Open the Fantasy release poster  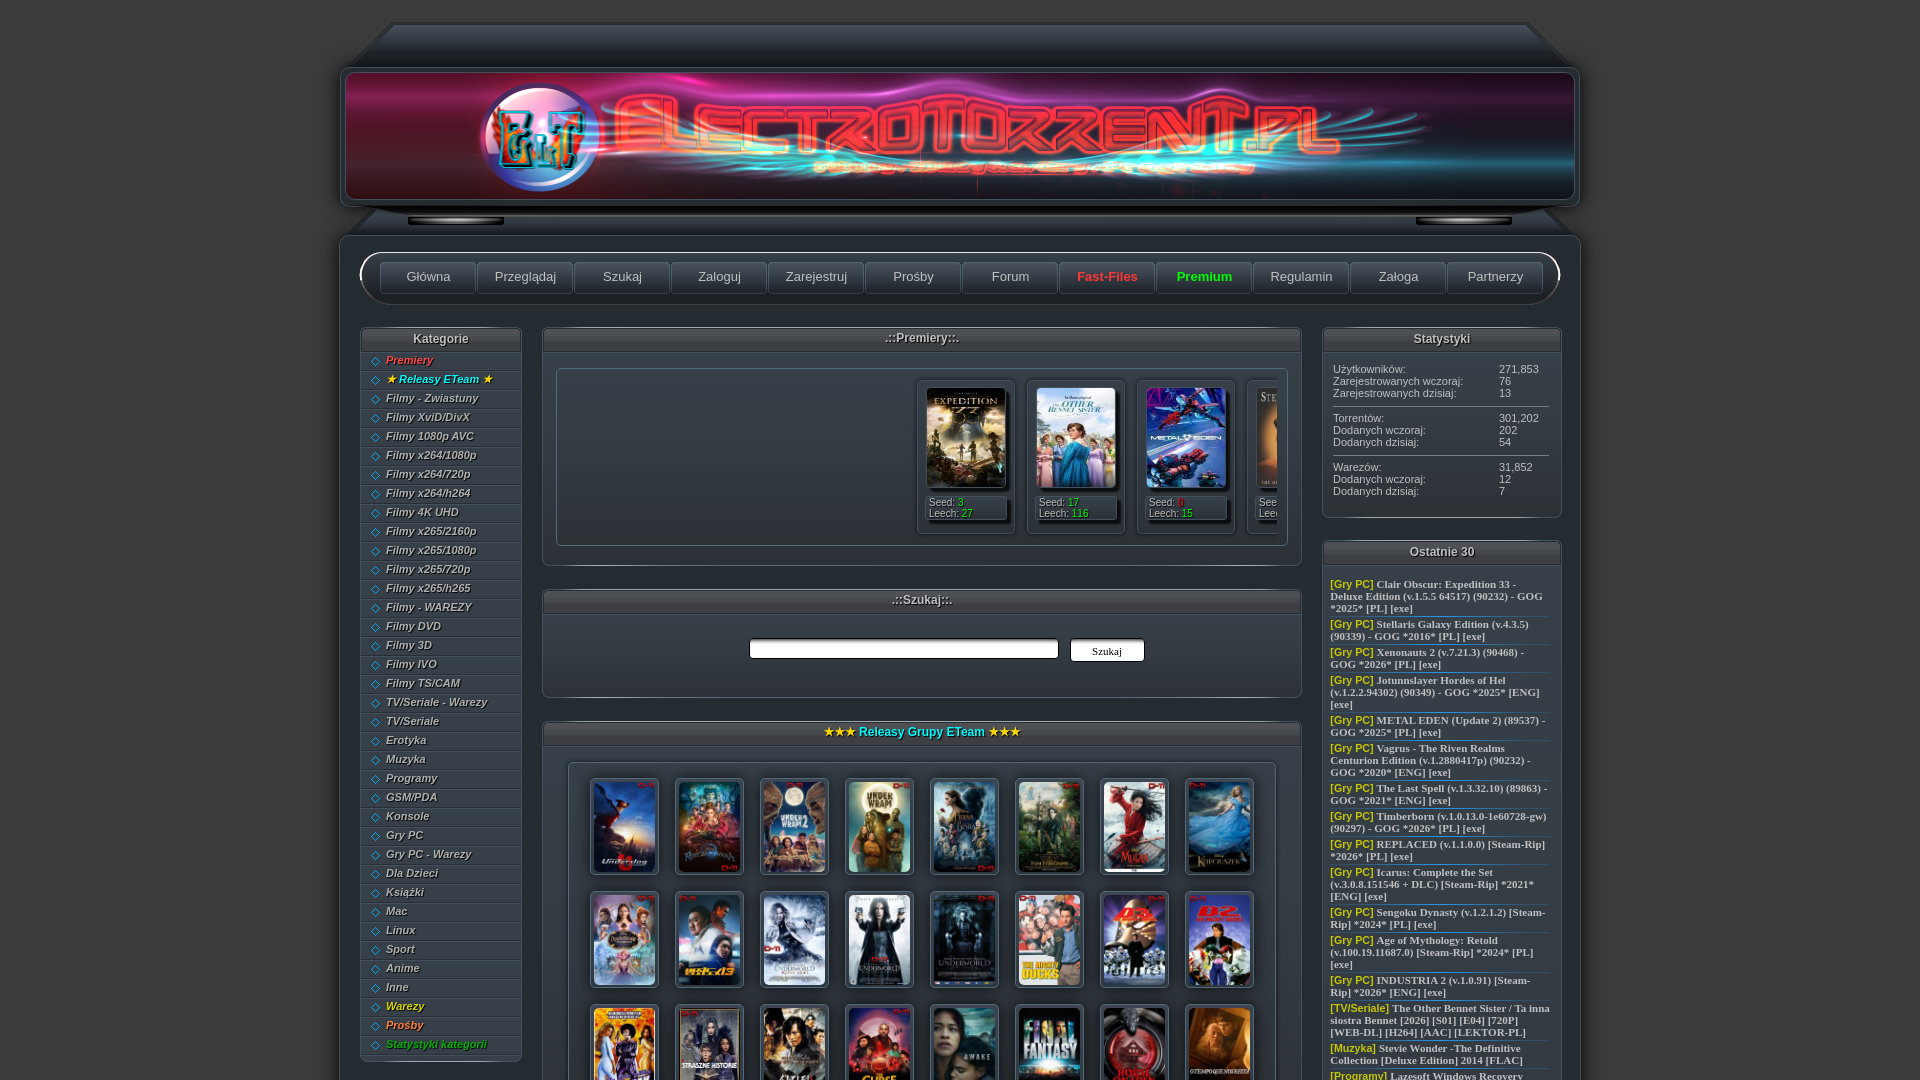1049,1044
